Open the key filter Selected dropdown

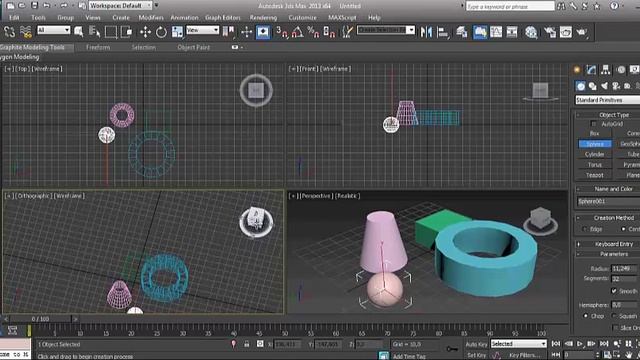[x=518, y=344]
